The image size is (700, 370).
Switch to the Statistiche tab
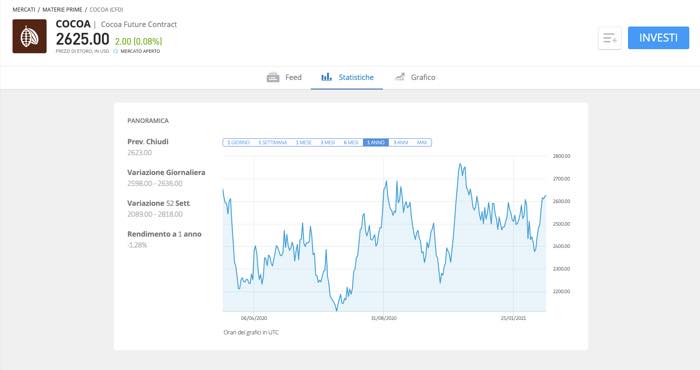347,77
